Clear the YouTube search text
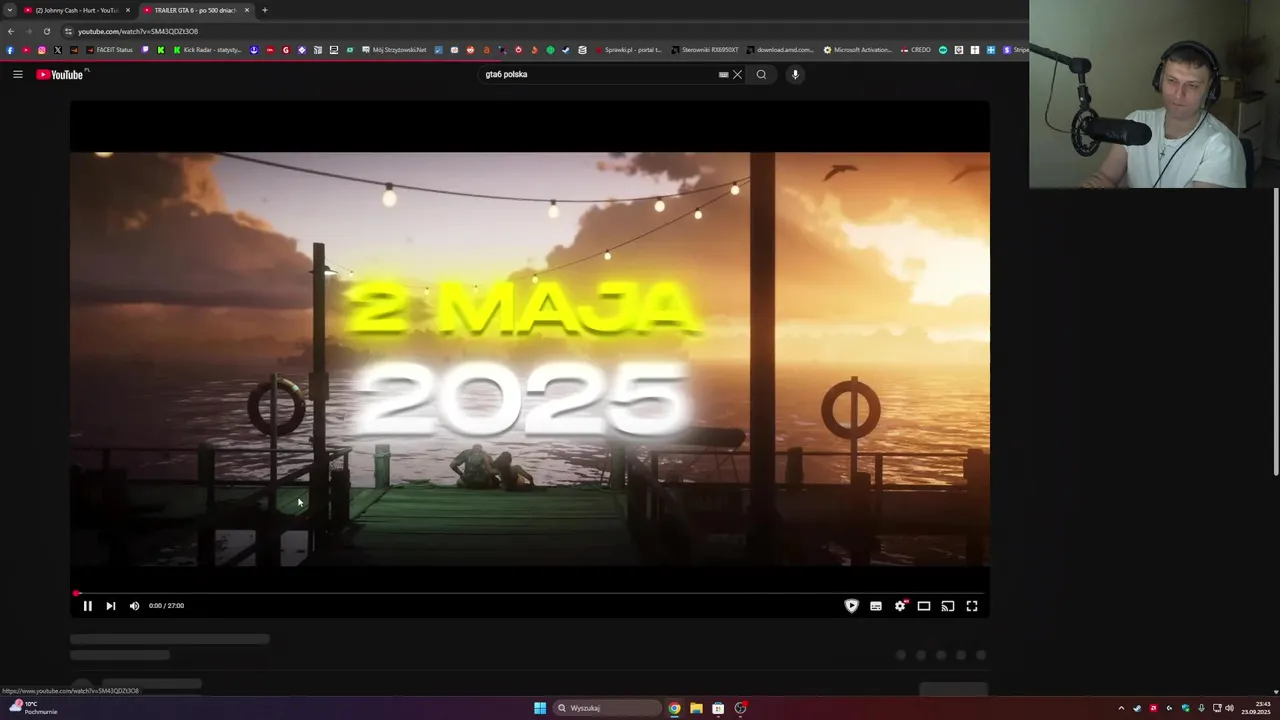Image resolution: width=1280 pixels, height=720 pixels. click(x=738, y=74)
